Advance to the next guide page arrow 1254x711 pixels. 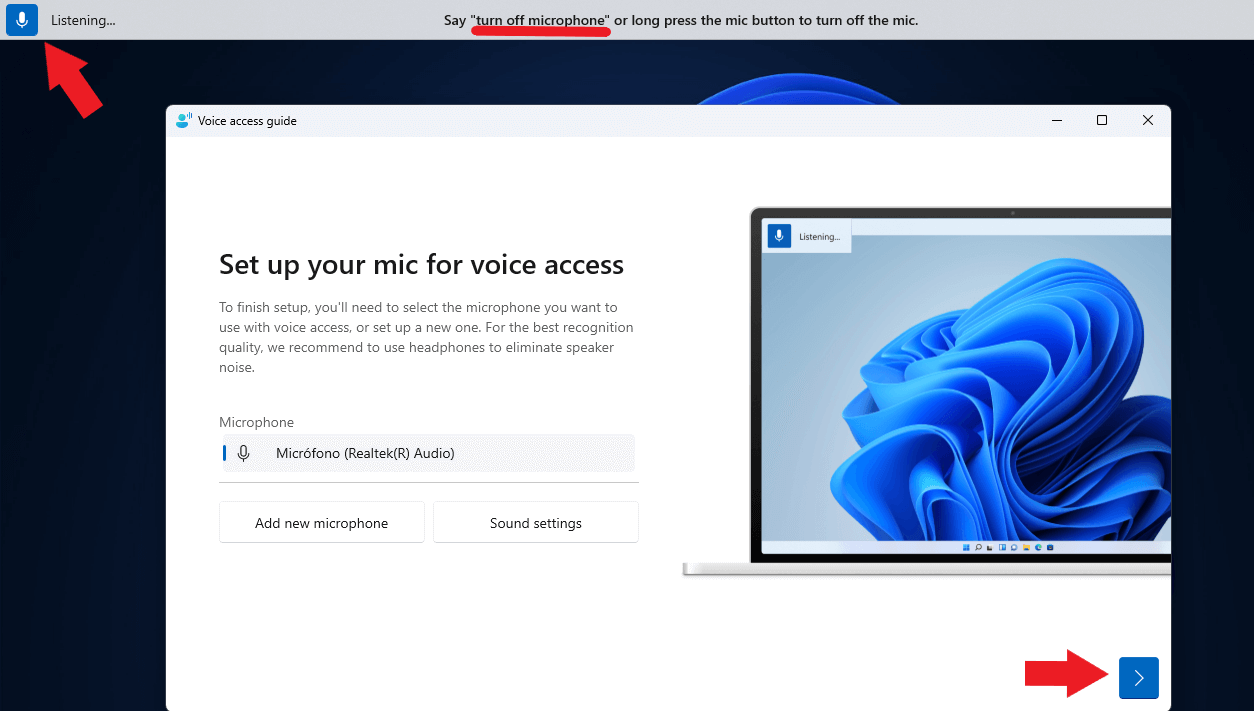coord(1139,678)
